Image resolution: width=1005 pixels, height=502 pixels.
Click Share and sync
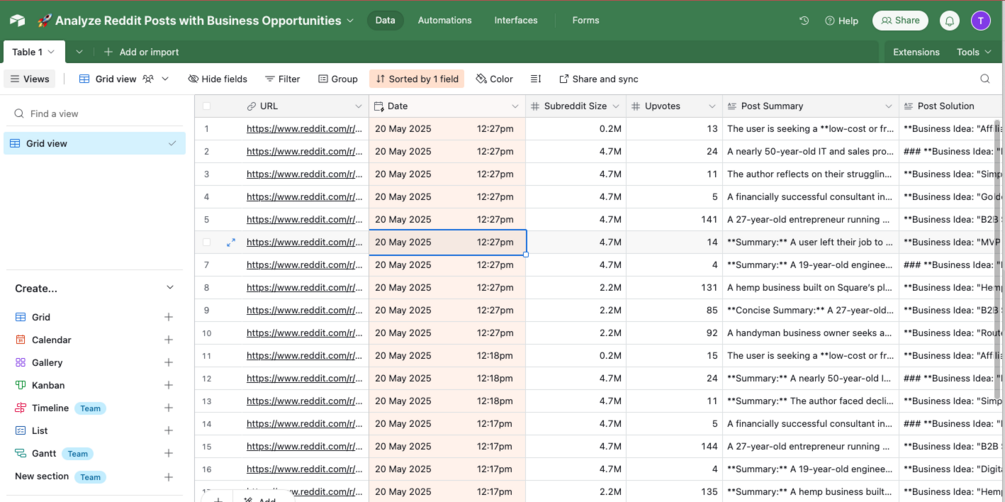coord(599,79)
